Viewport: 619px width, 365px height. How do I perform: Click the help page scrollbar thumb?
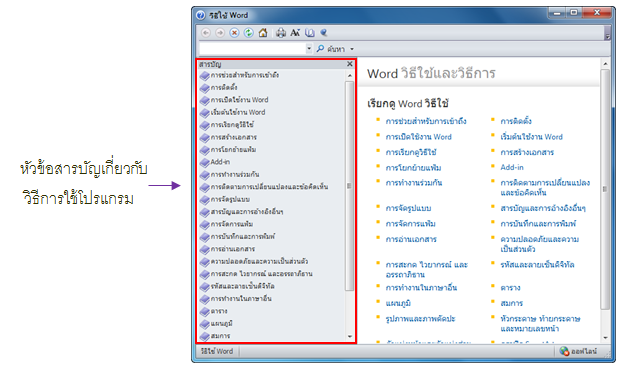click(x=605, y=189)
